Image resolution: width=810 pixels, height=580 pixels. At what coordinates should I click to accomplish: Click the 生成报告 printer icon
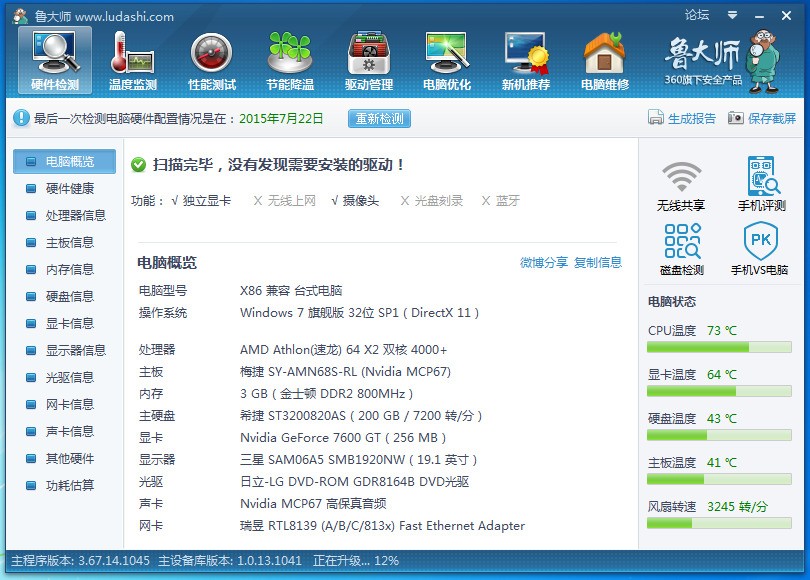656,118
